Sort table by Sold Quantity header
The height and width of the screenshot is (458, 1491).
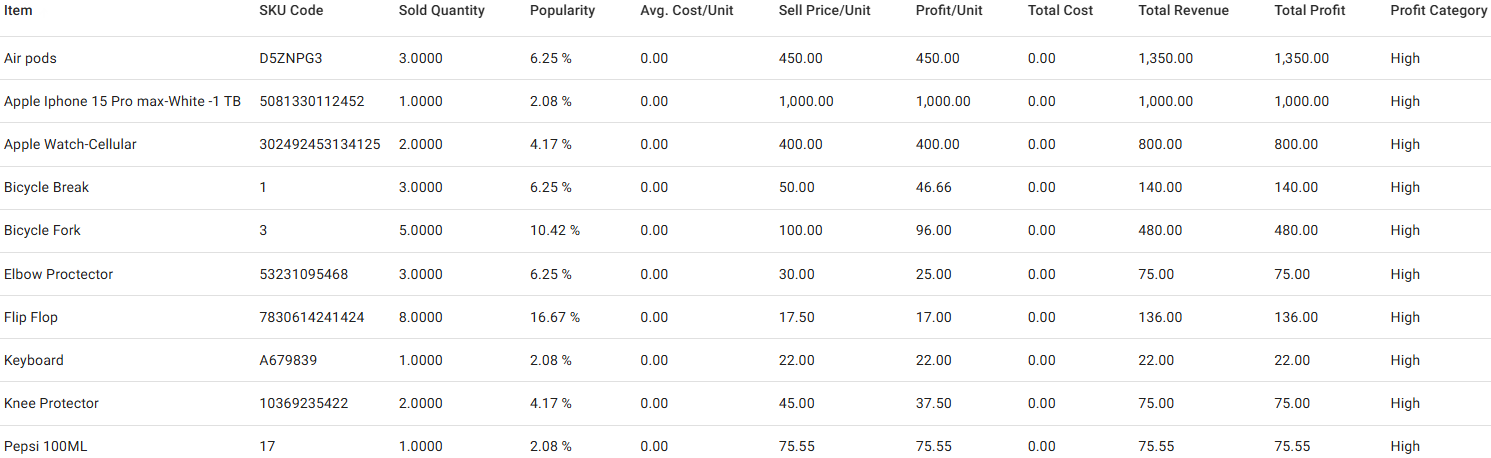(x=441, y=11)
